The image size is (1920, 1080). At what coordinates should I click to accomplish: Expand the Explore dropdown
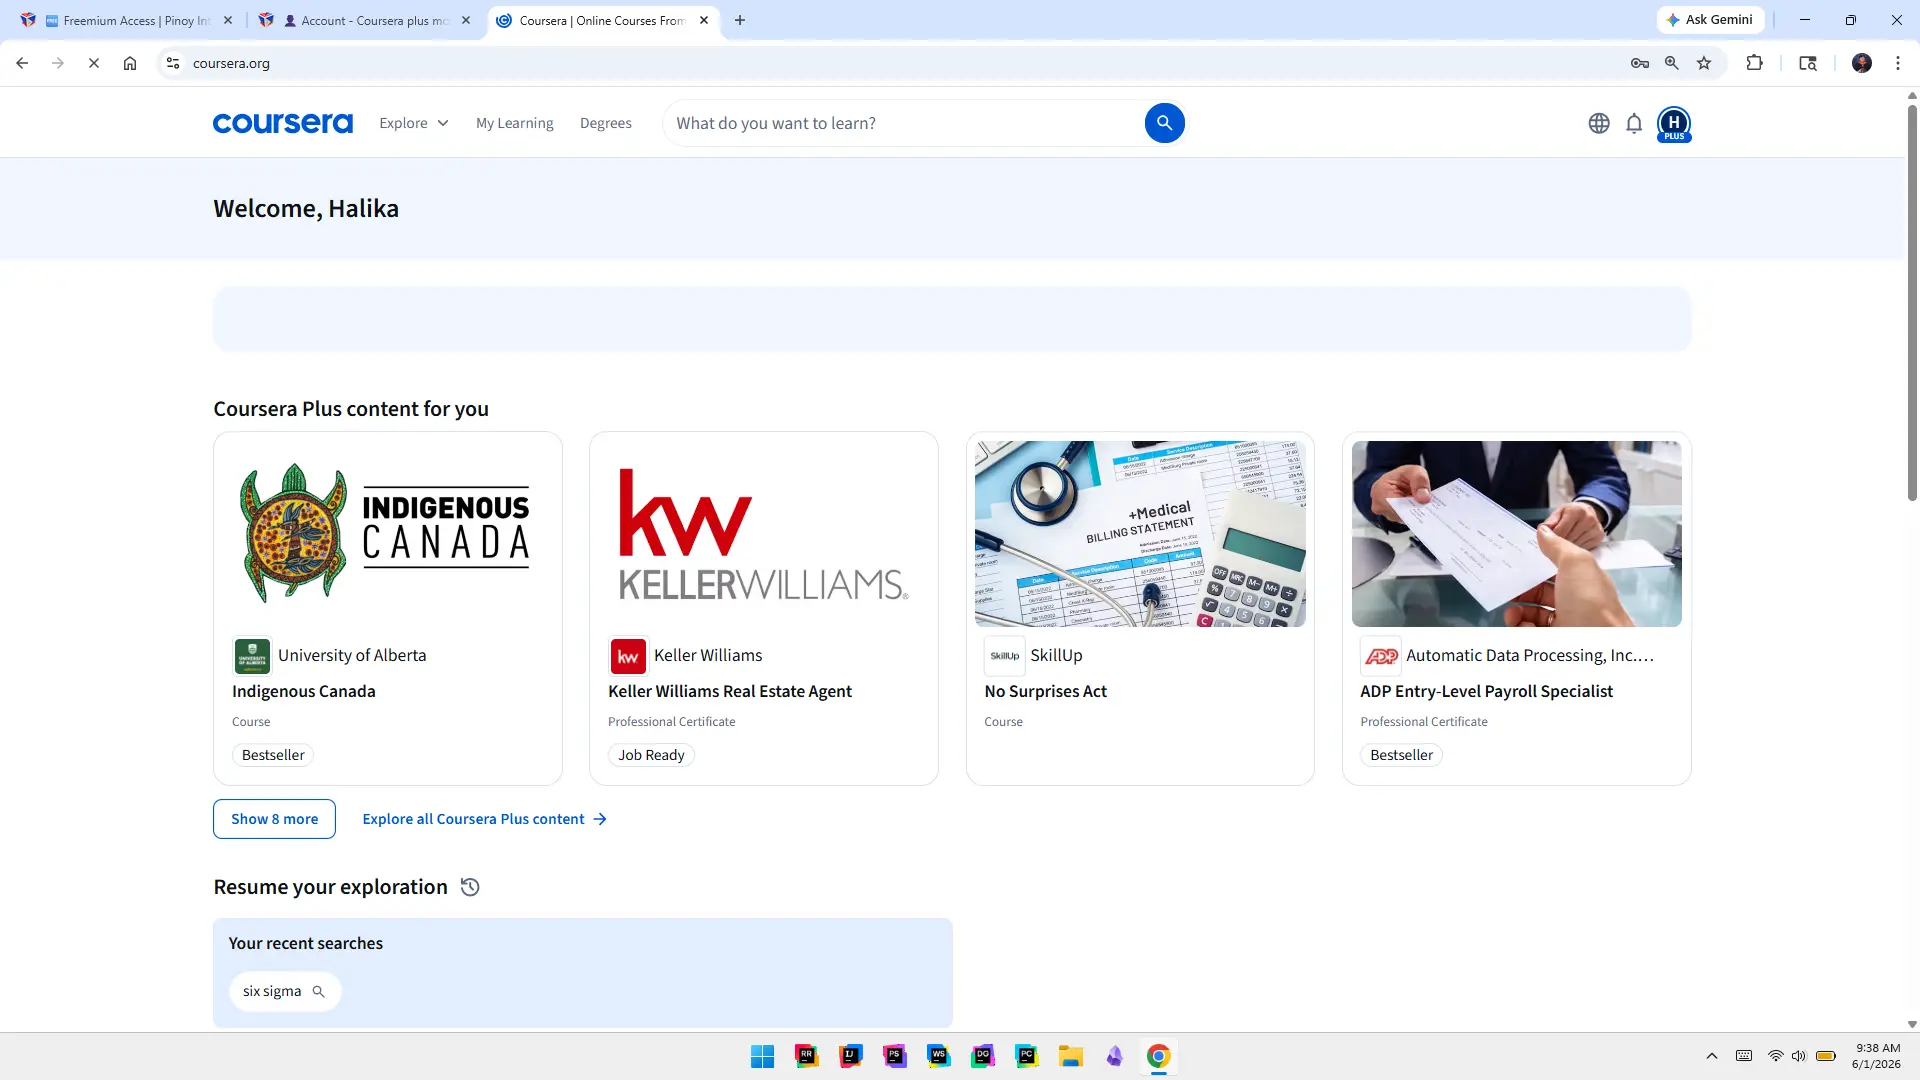(x=414, y=123)
